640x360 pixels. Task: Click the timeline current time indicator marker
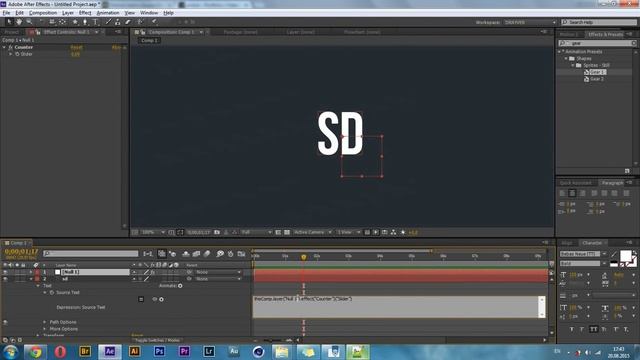point(303,257)
